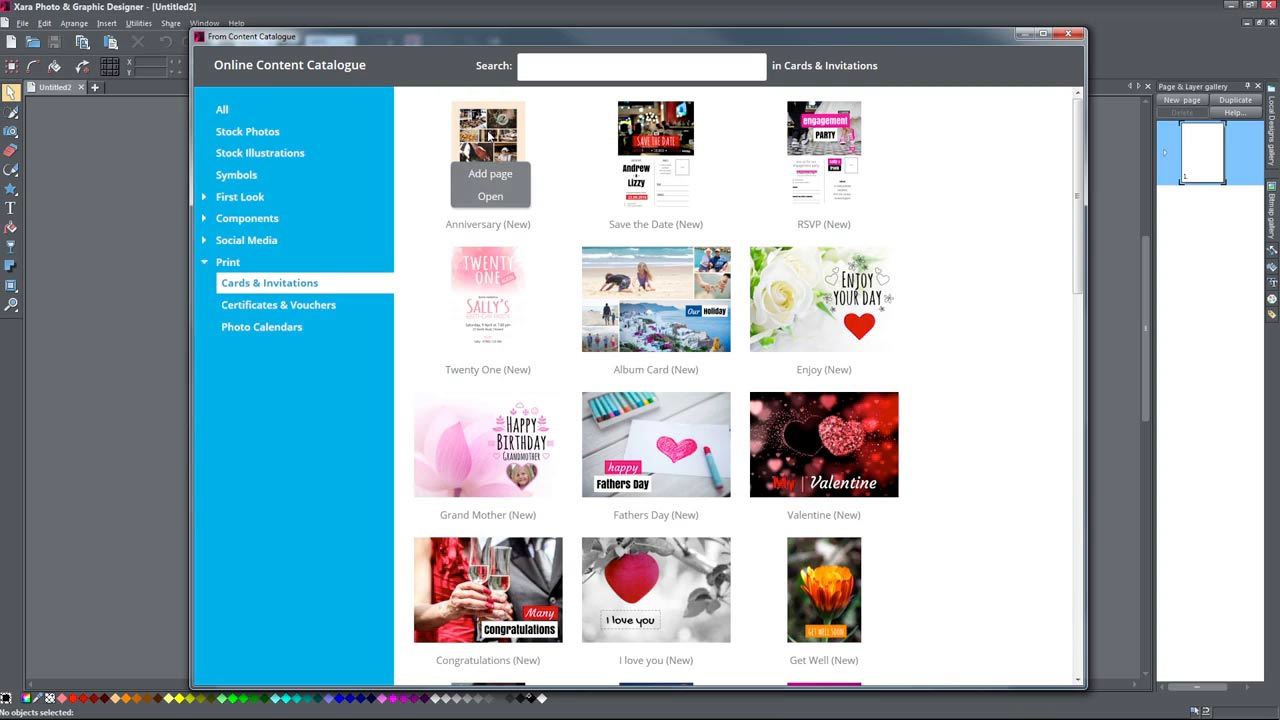Select the Quick Shape star tool
The image size is (1280, 720).
tap(10, 189)
